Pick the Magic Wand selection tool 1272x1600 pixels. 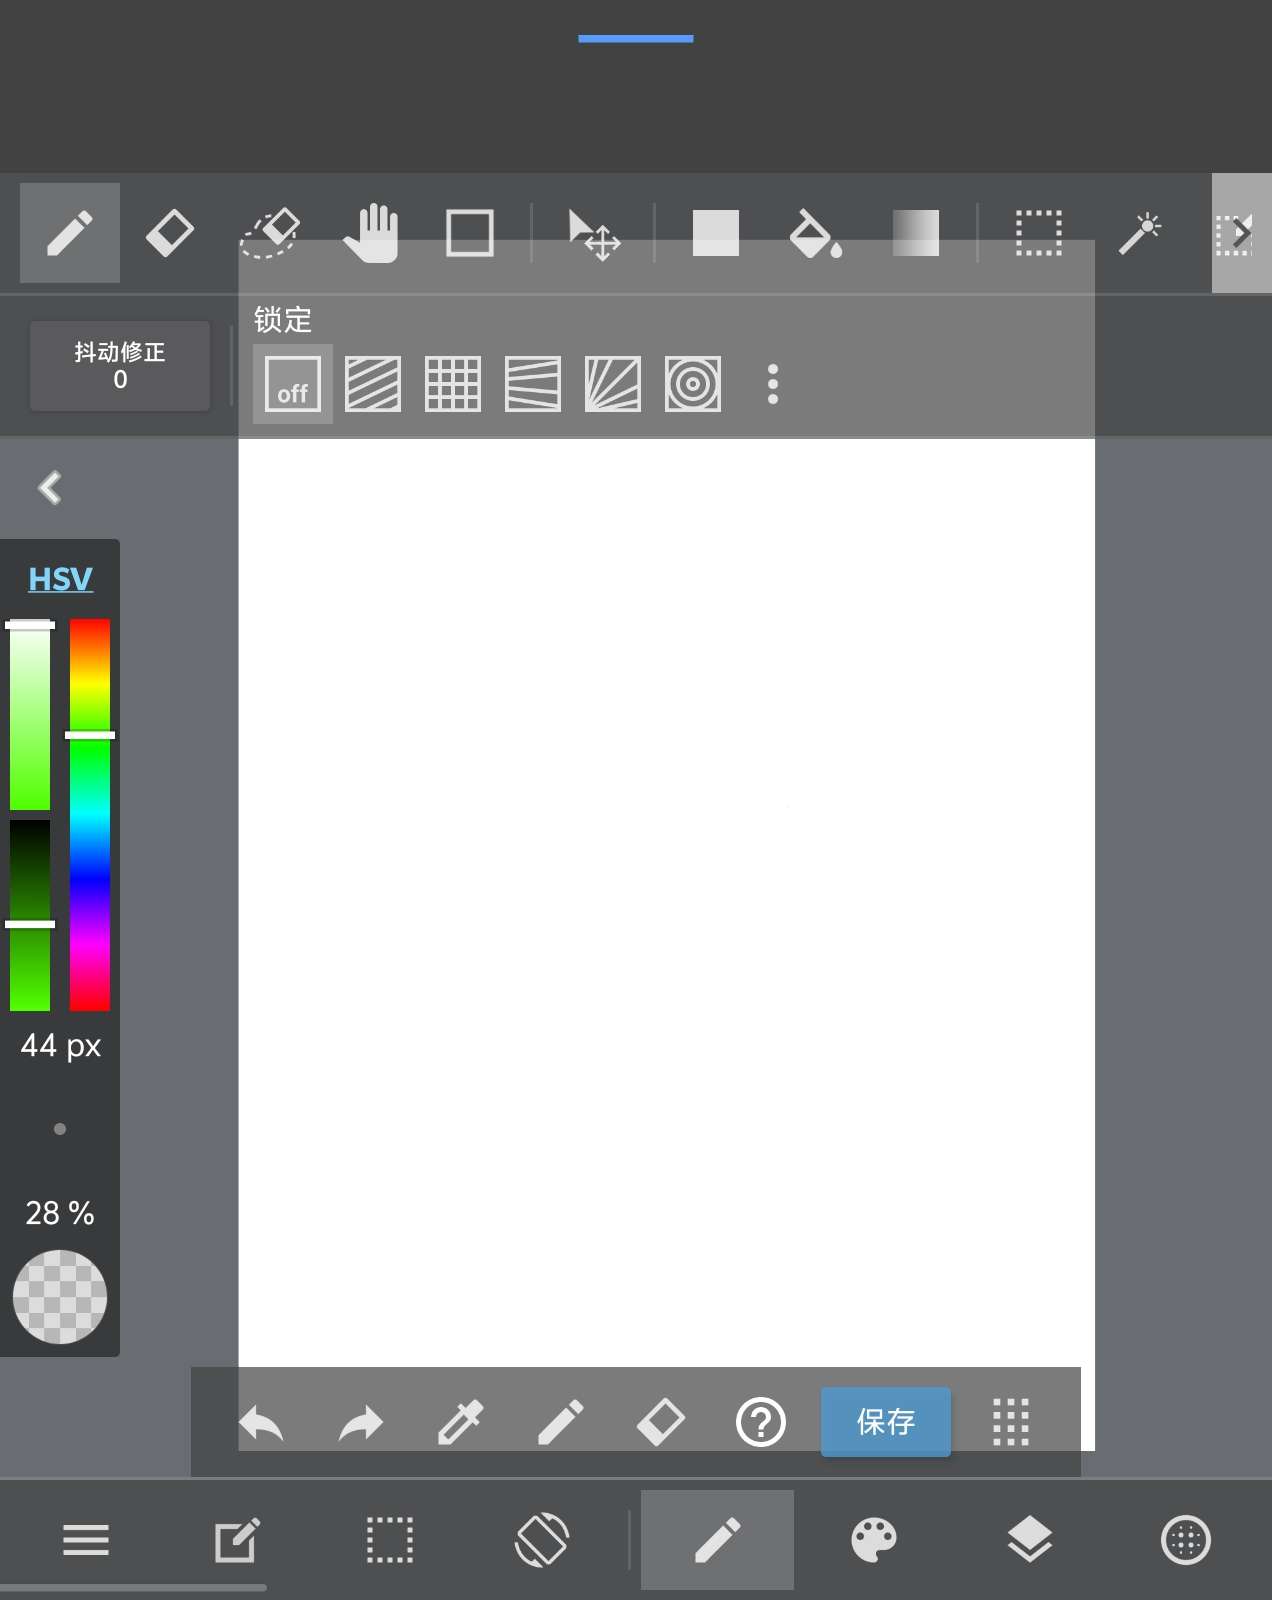(x=1139, y=234)
